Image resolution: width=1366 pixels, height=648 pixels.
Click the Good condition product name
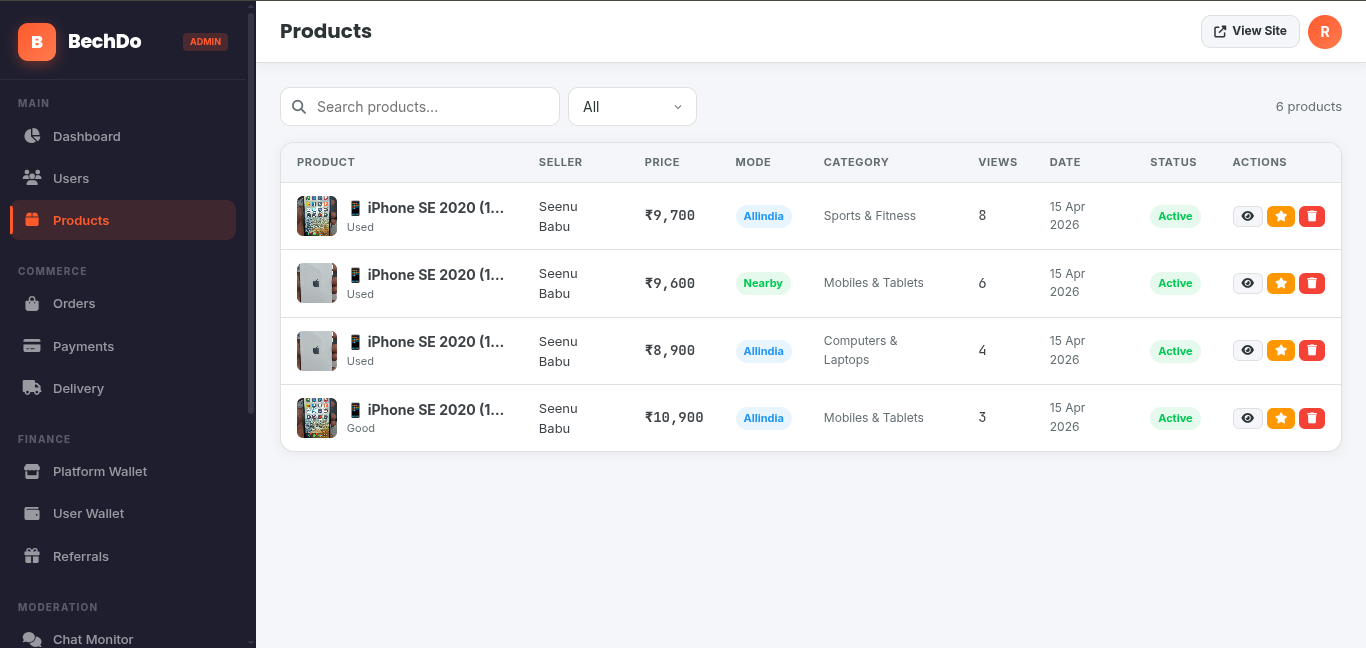(426, 409)
